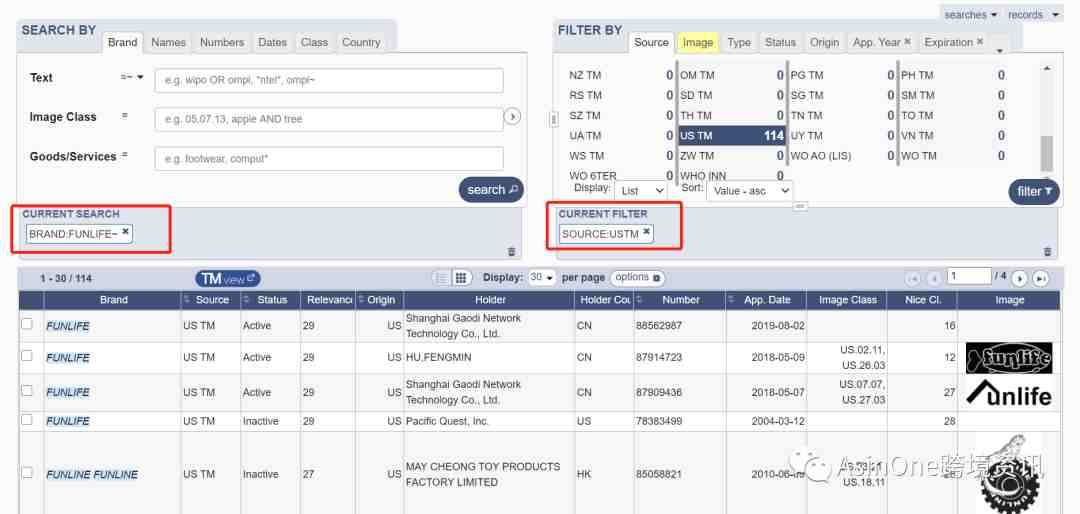Clear current search with trash icon
1080x514 pixels.
(x=511, y=251)
